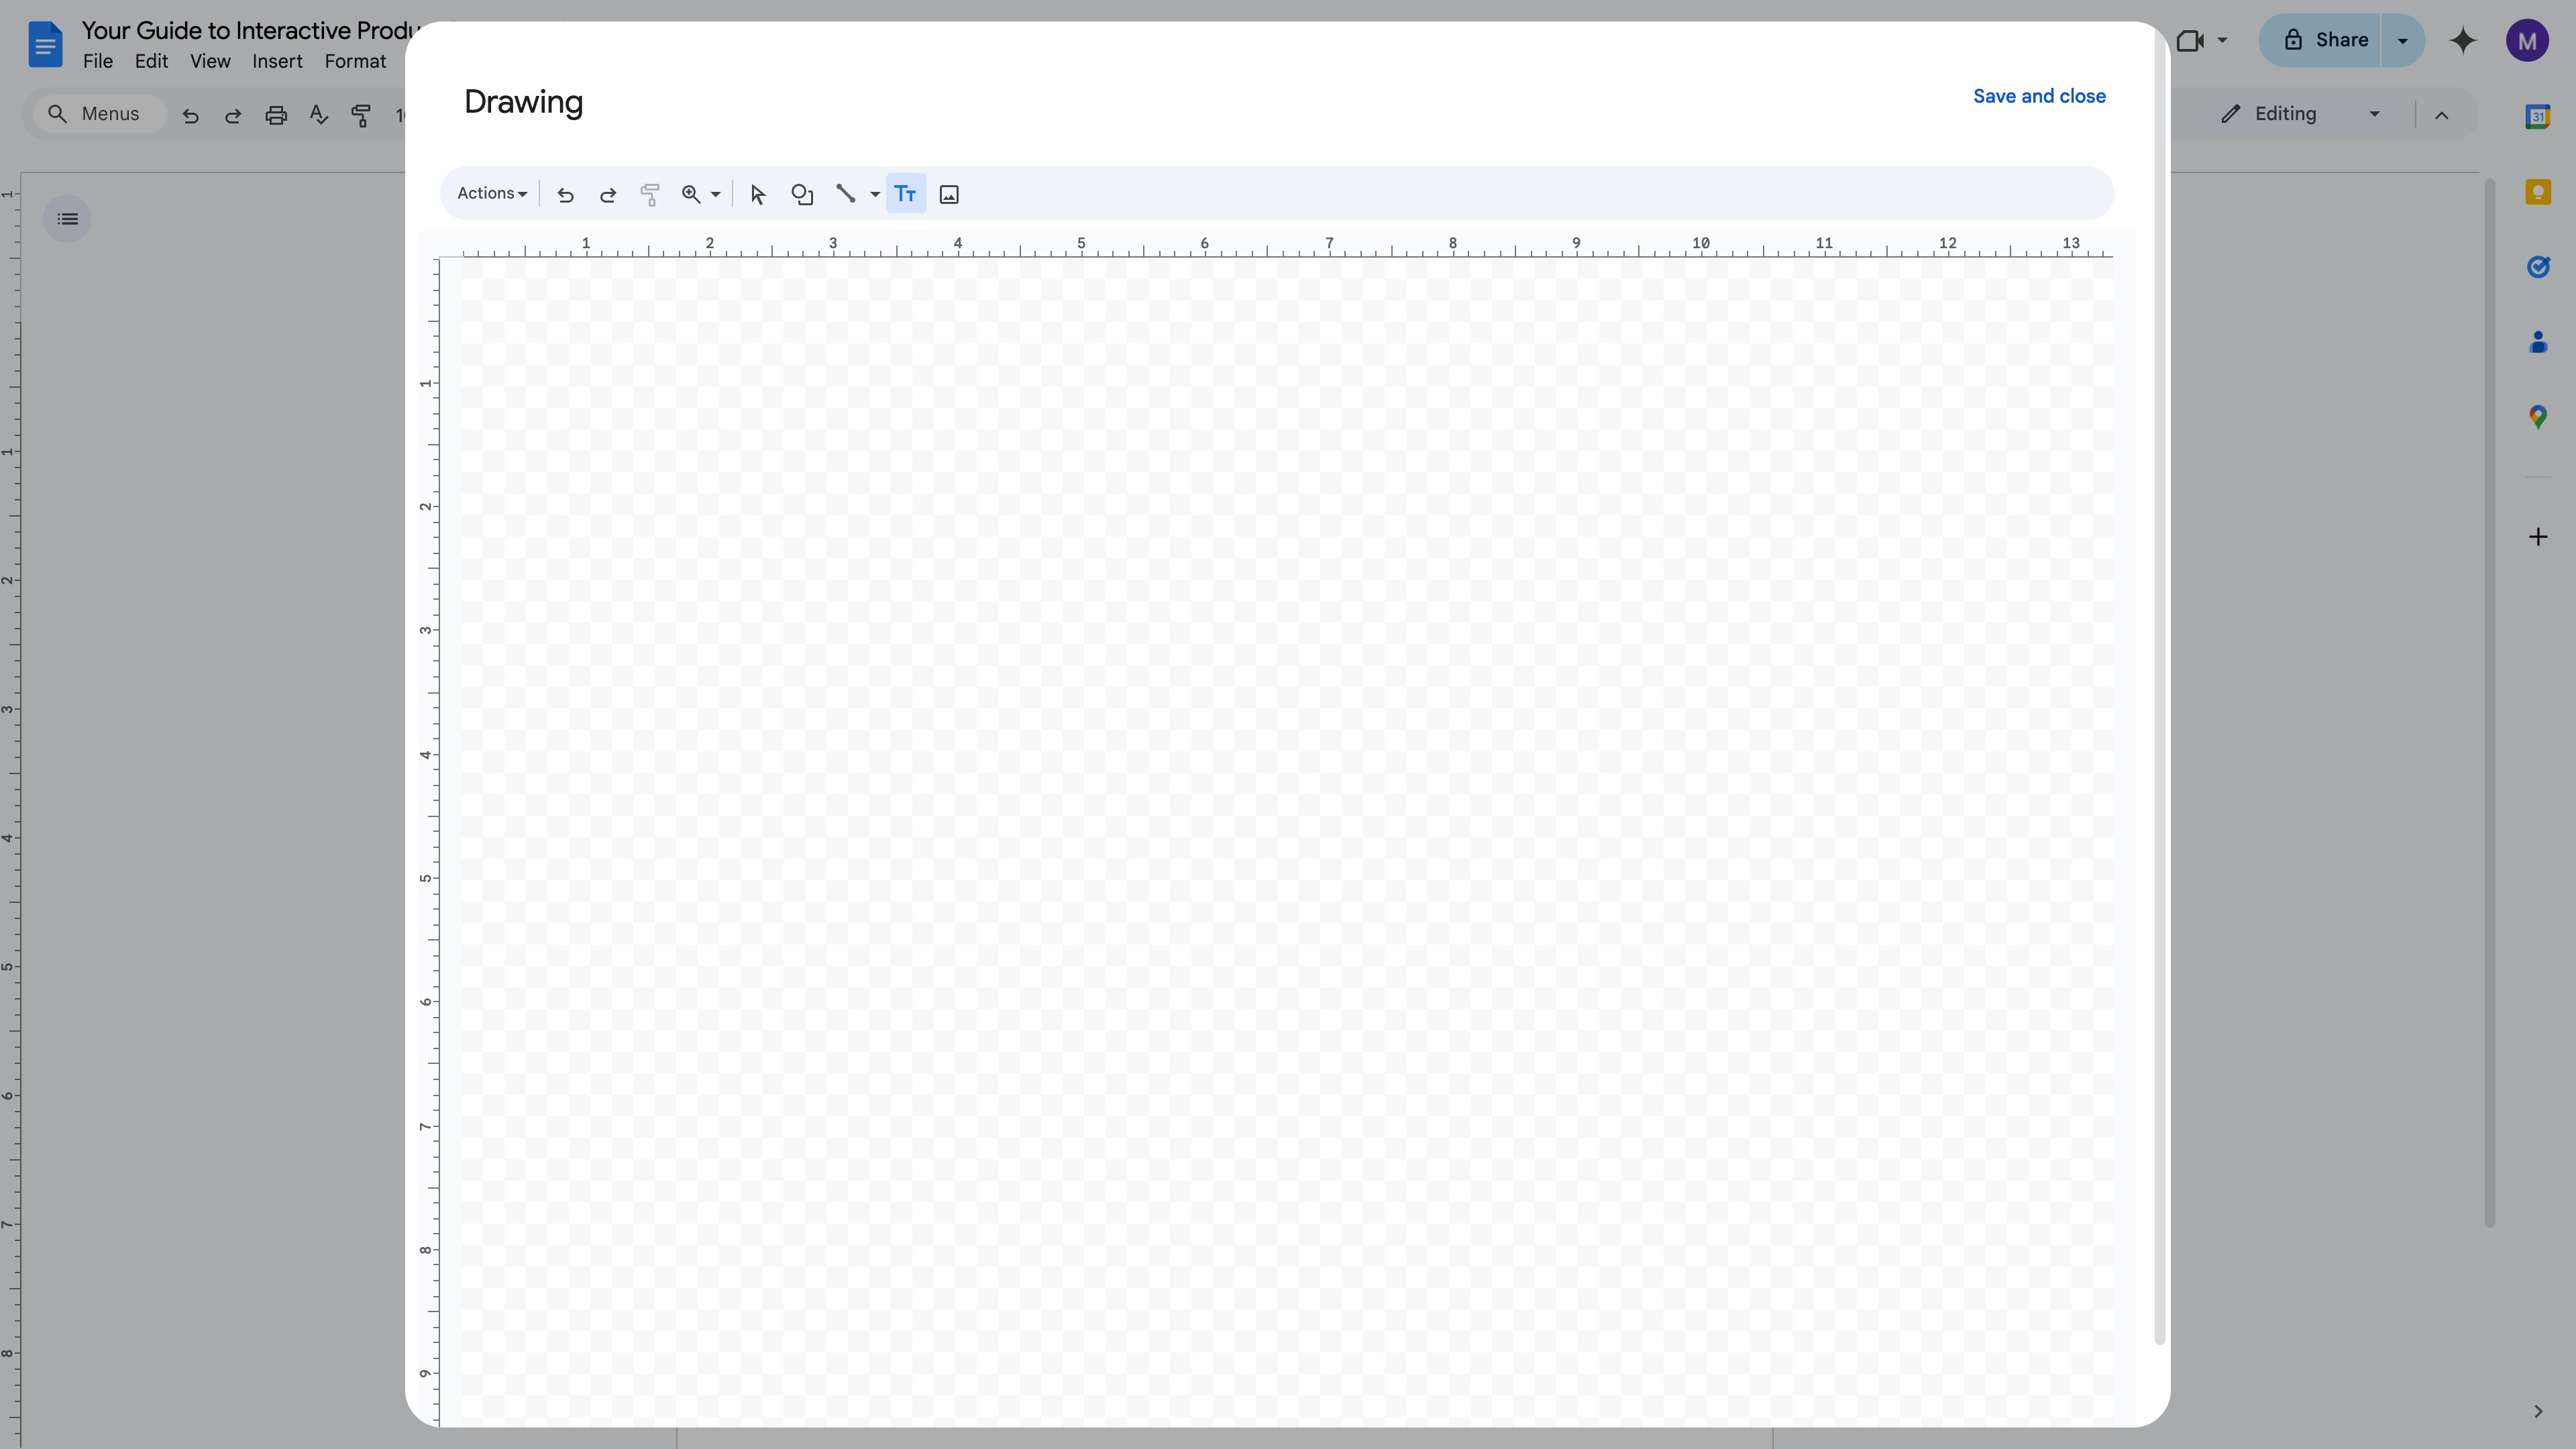This screenshot has height=1449, width=2576.
Task: Get add-ons with plus icon
Action: pyautogui.click(x=2538, y=537)
